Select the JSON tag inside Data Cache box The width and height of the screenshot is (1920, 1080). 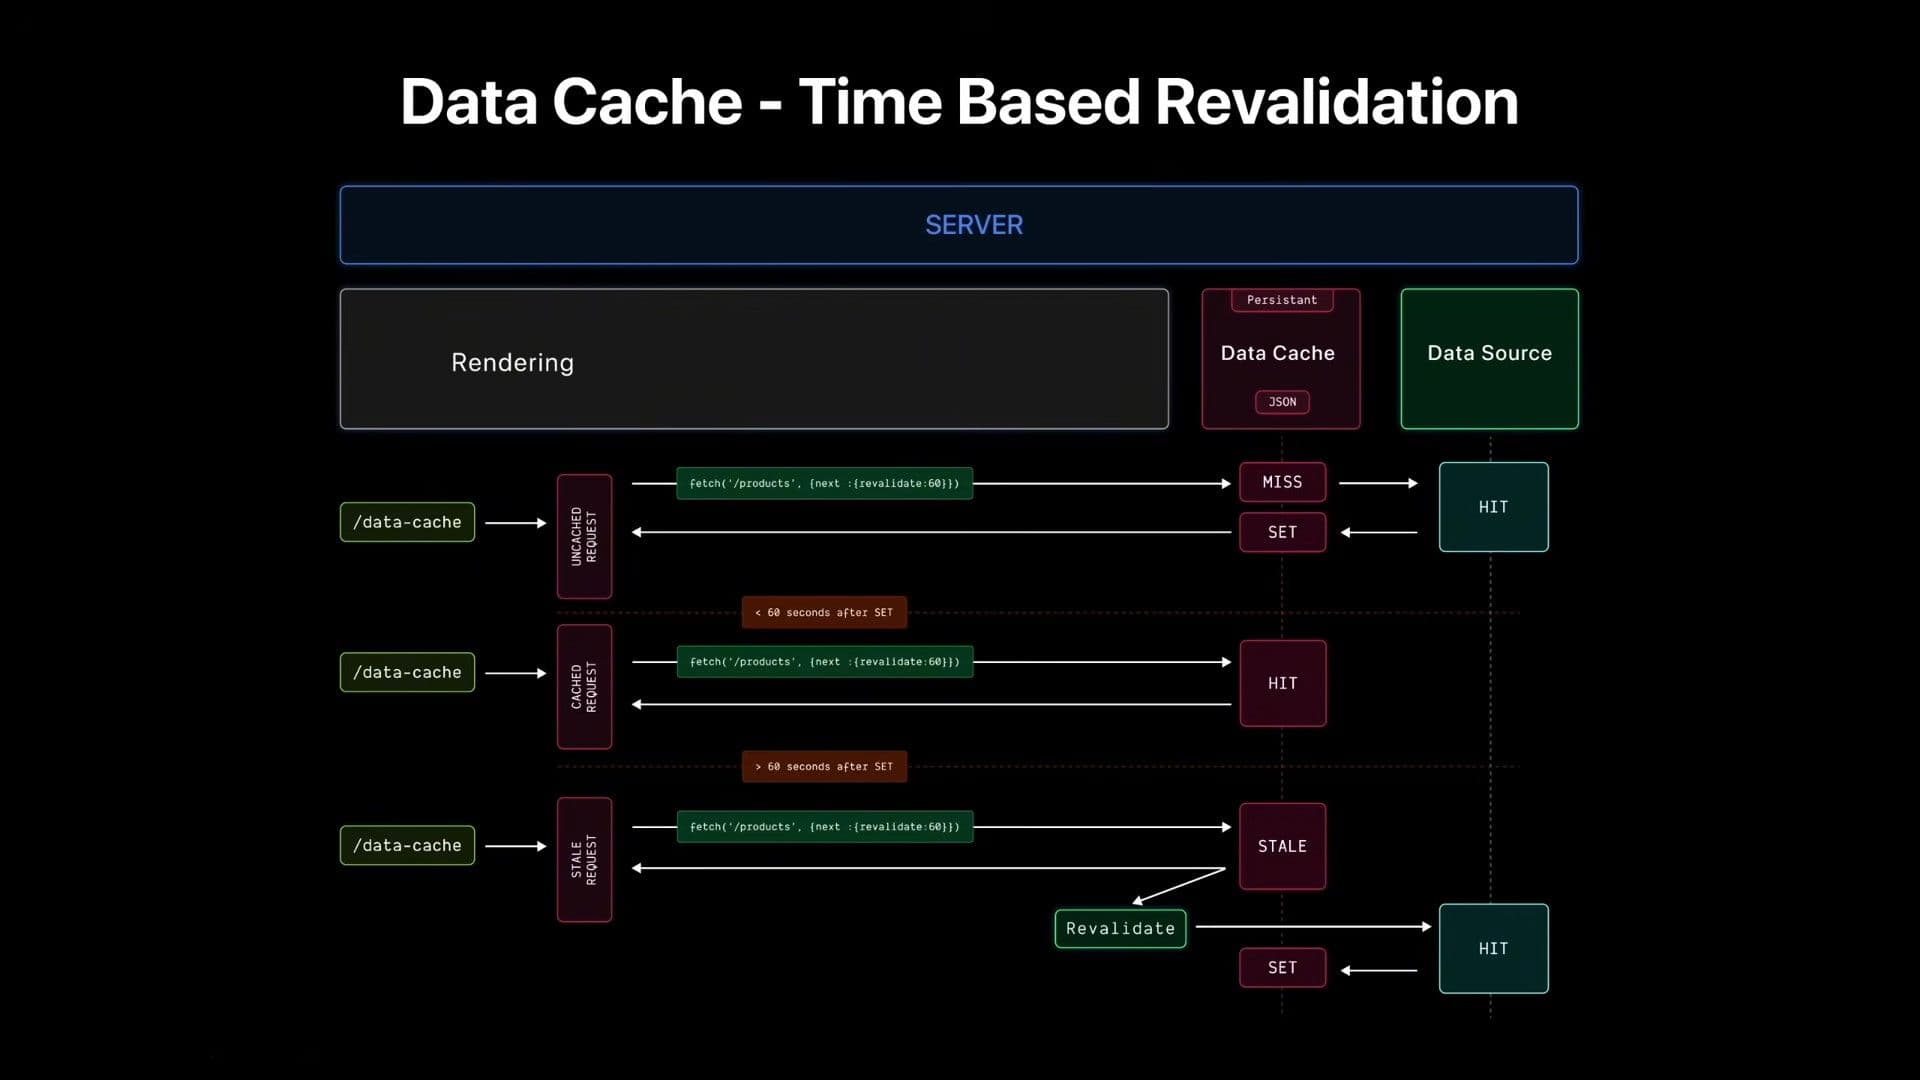click(1281, 402)
